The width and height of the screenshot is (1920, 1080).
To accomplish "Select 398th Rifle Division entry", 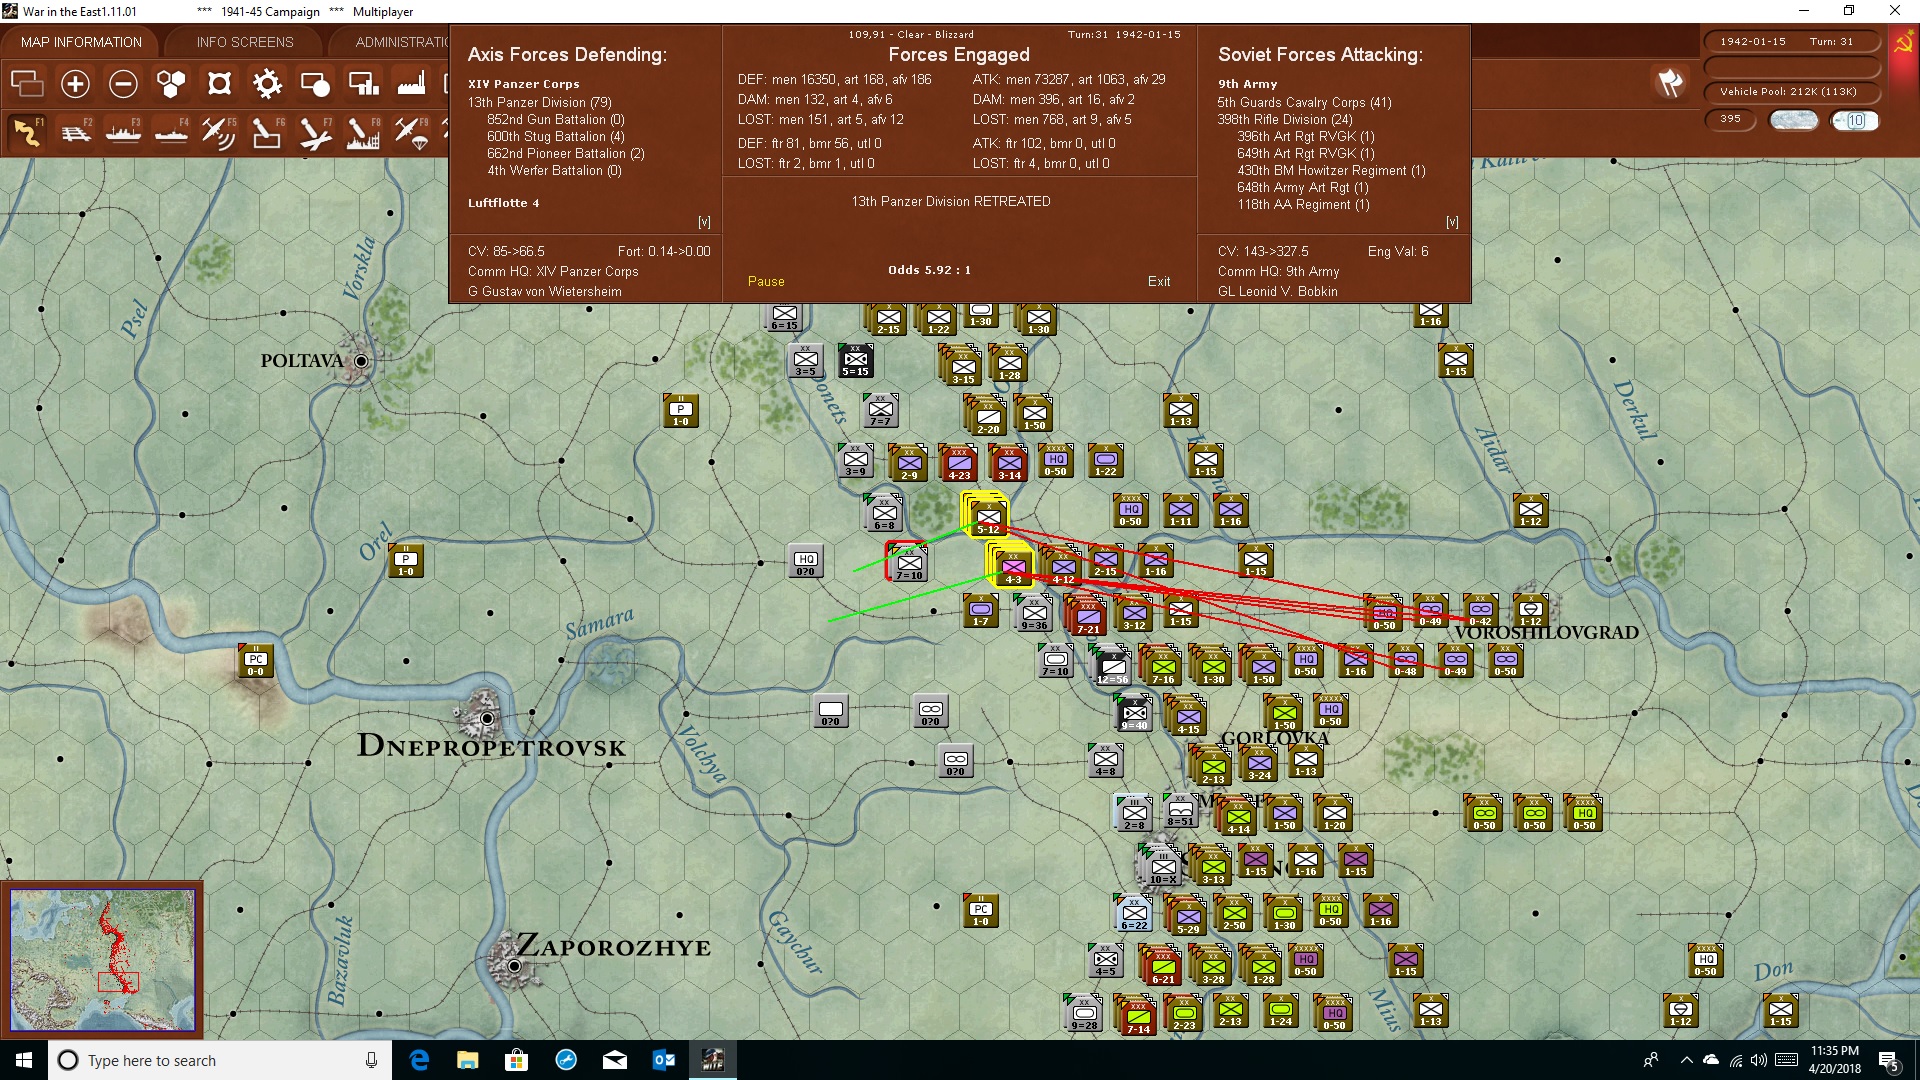I will (x=1284, y=119).
